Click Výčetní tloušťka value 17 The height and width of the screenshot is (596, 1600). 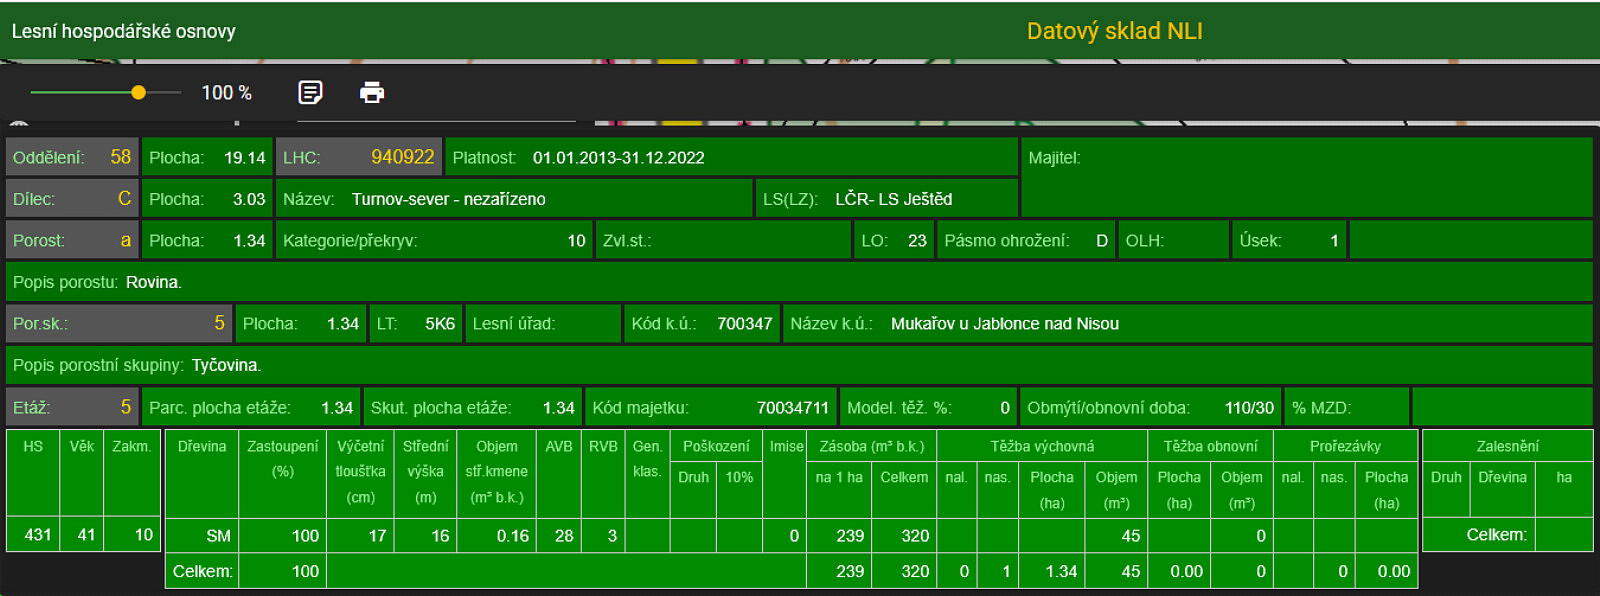[377, 536]
